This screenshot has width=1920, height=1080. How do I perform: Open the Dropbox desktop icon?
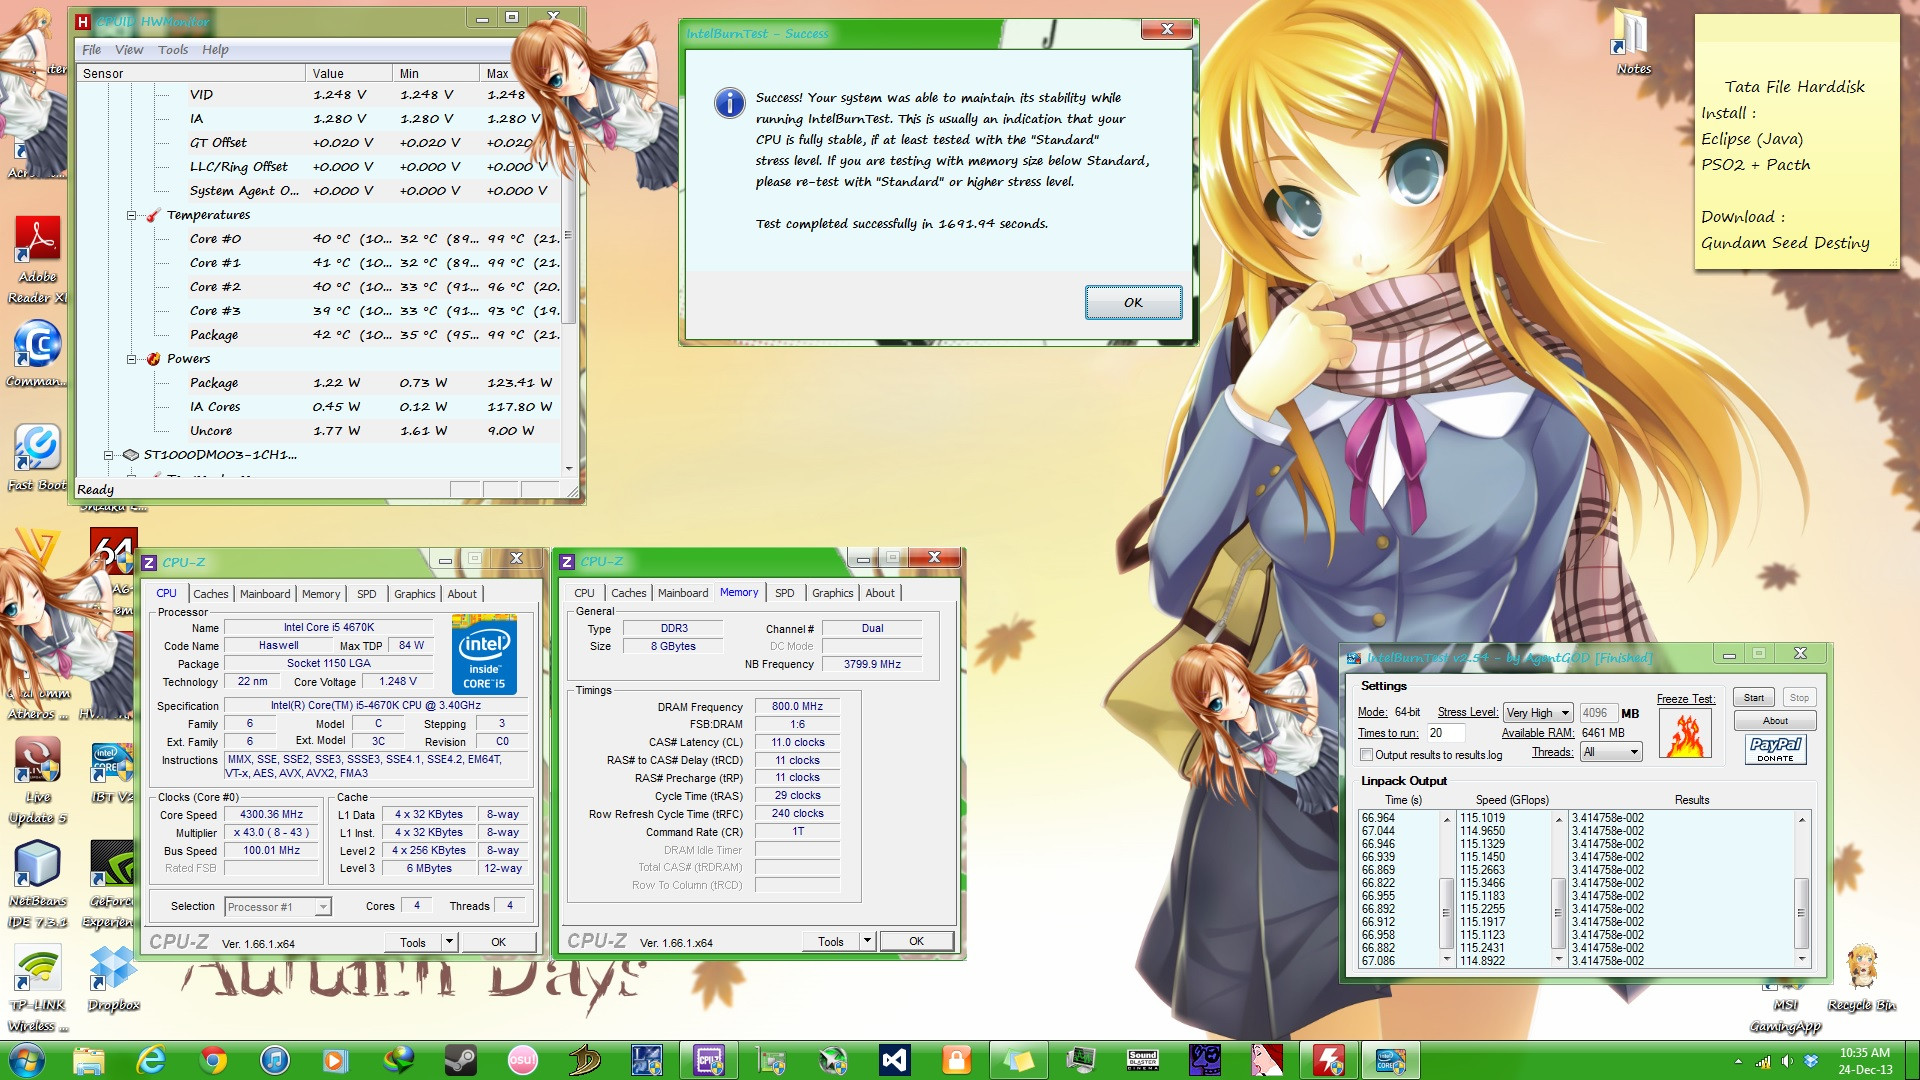tap(113, 979)
